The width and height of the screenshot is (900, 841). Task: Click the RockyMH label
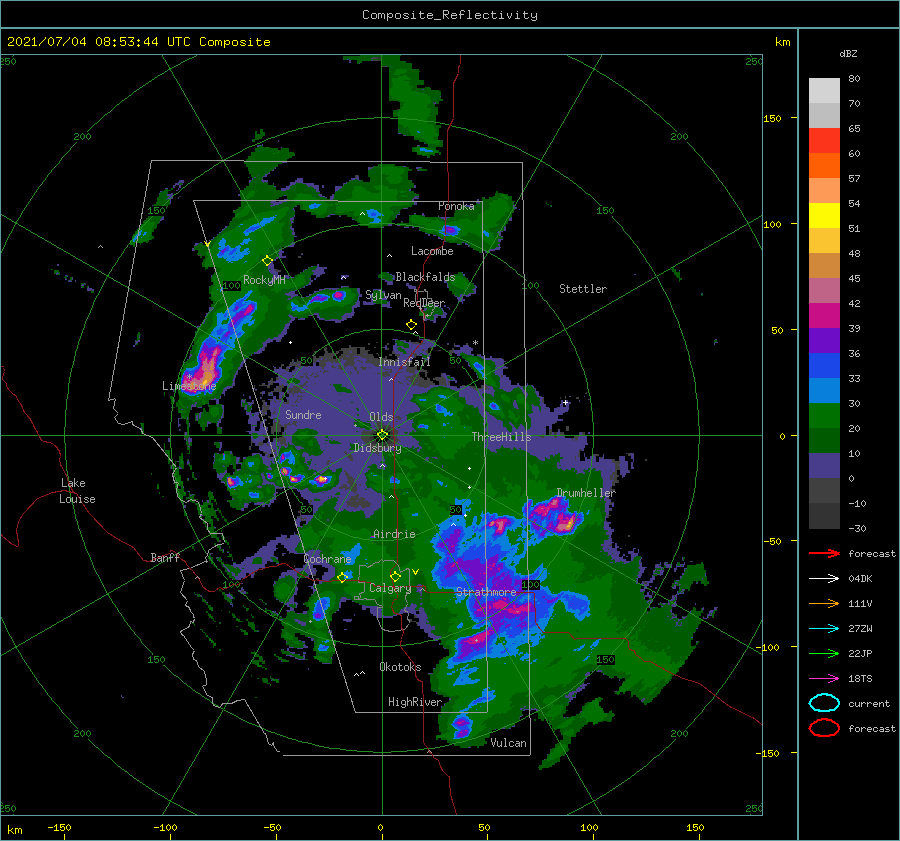(x=264, y=280)
